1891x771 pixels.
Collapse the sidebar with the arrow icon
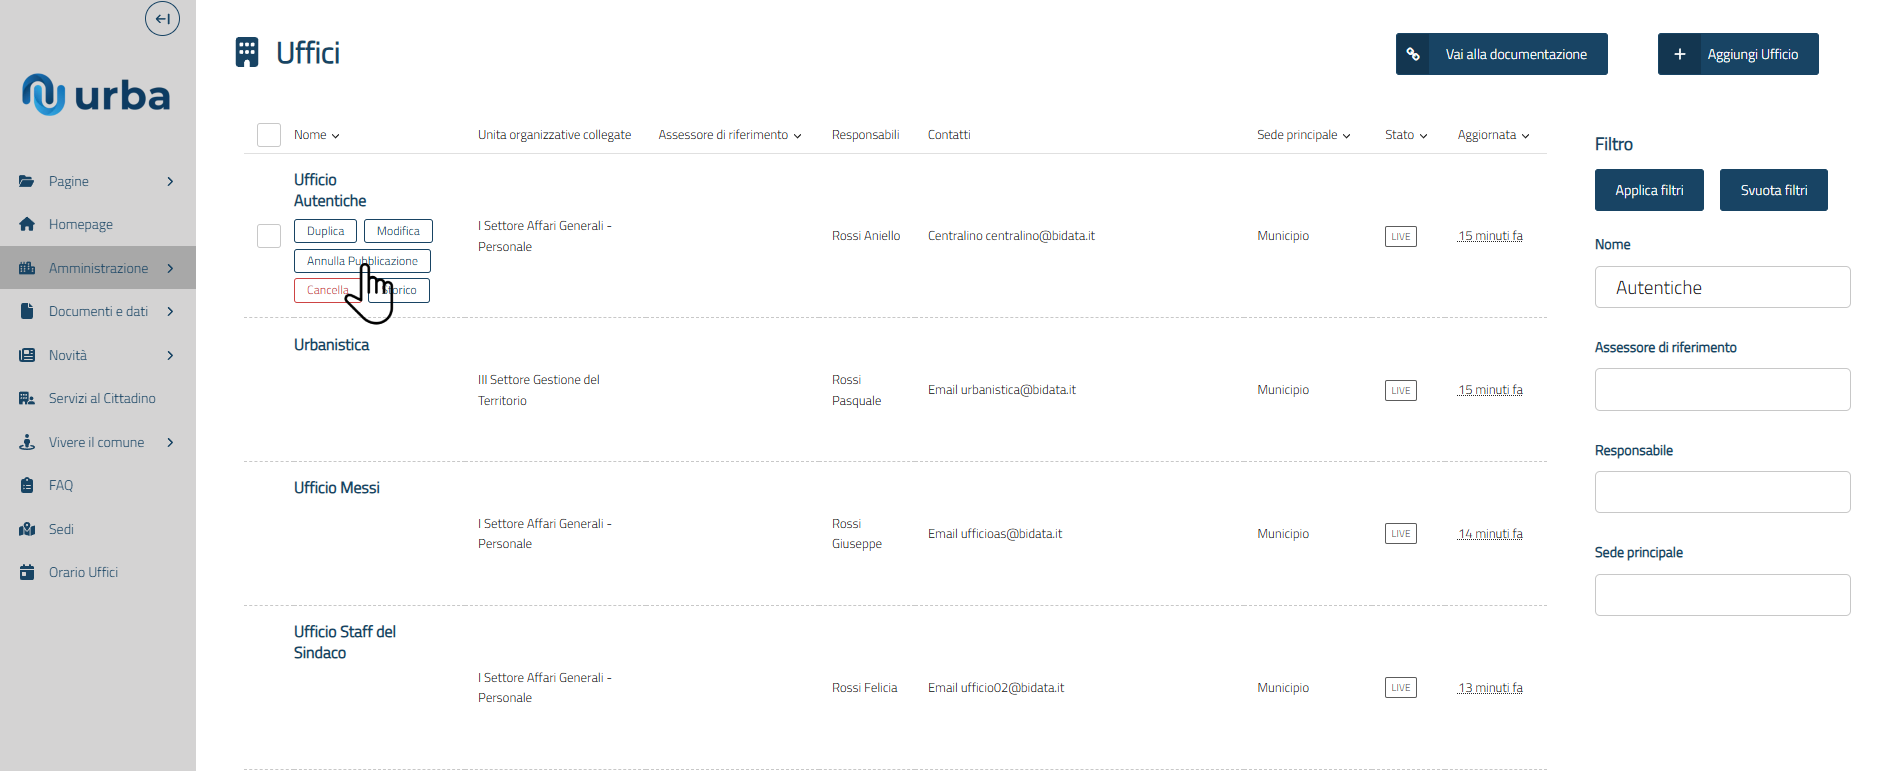tap(162, 19)
